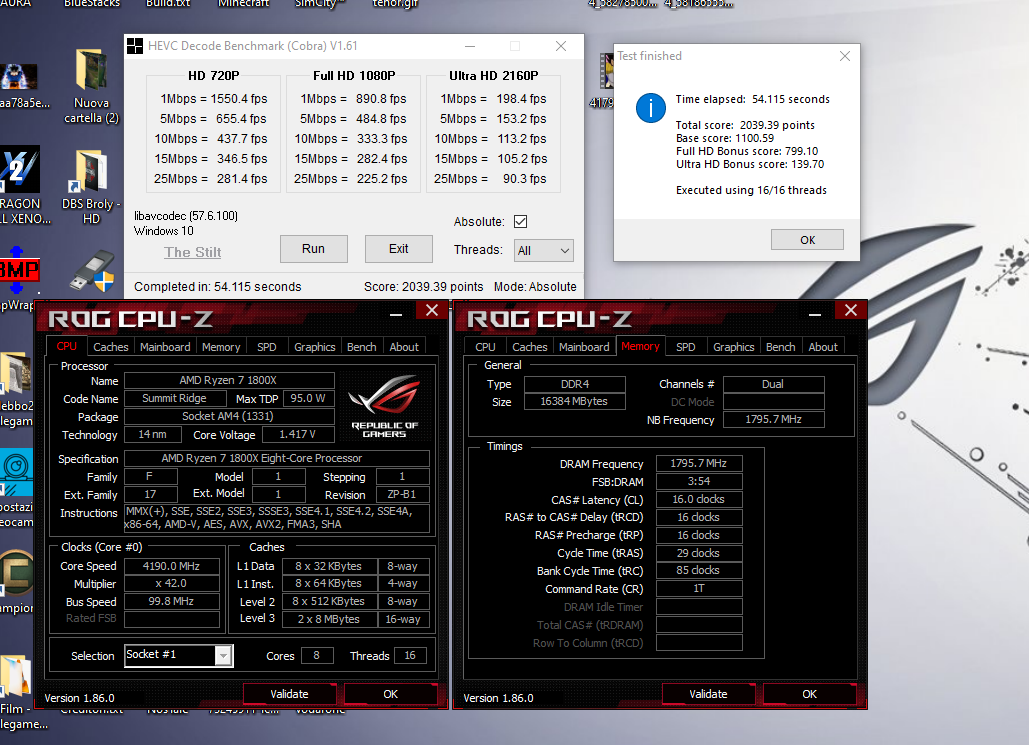
Task: Open the ebbo2 legam folder icon
Action: click(x=16, y=373)
